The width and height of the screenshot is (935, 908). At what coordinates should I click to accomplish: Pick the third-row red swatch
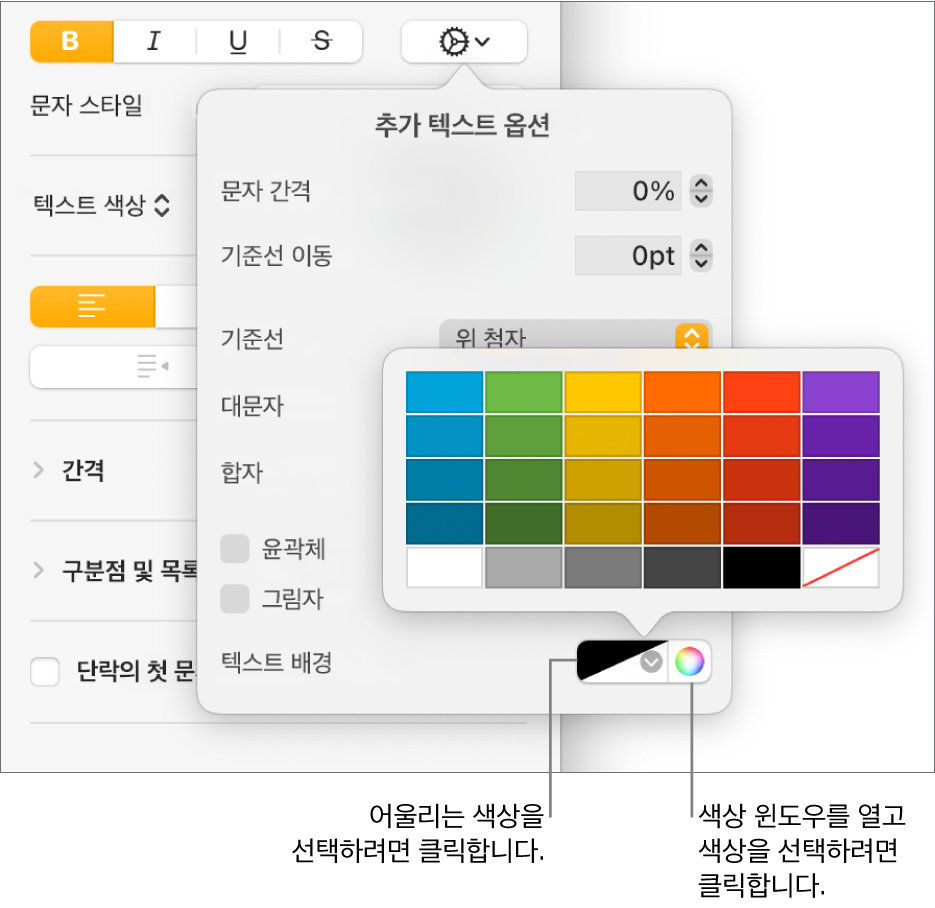click(x=761, y=480)
